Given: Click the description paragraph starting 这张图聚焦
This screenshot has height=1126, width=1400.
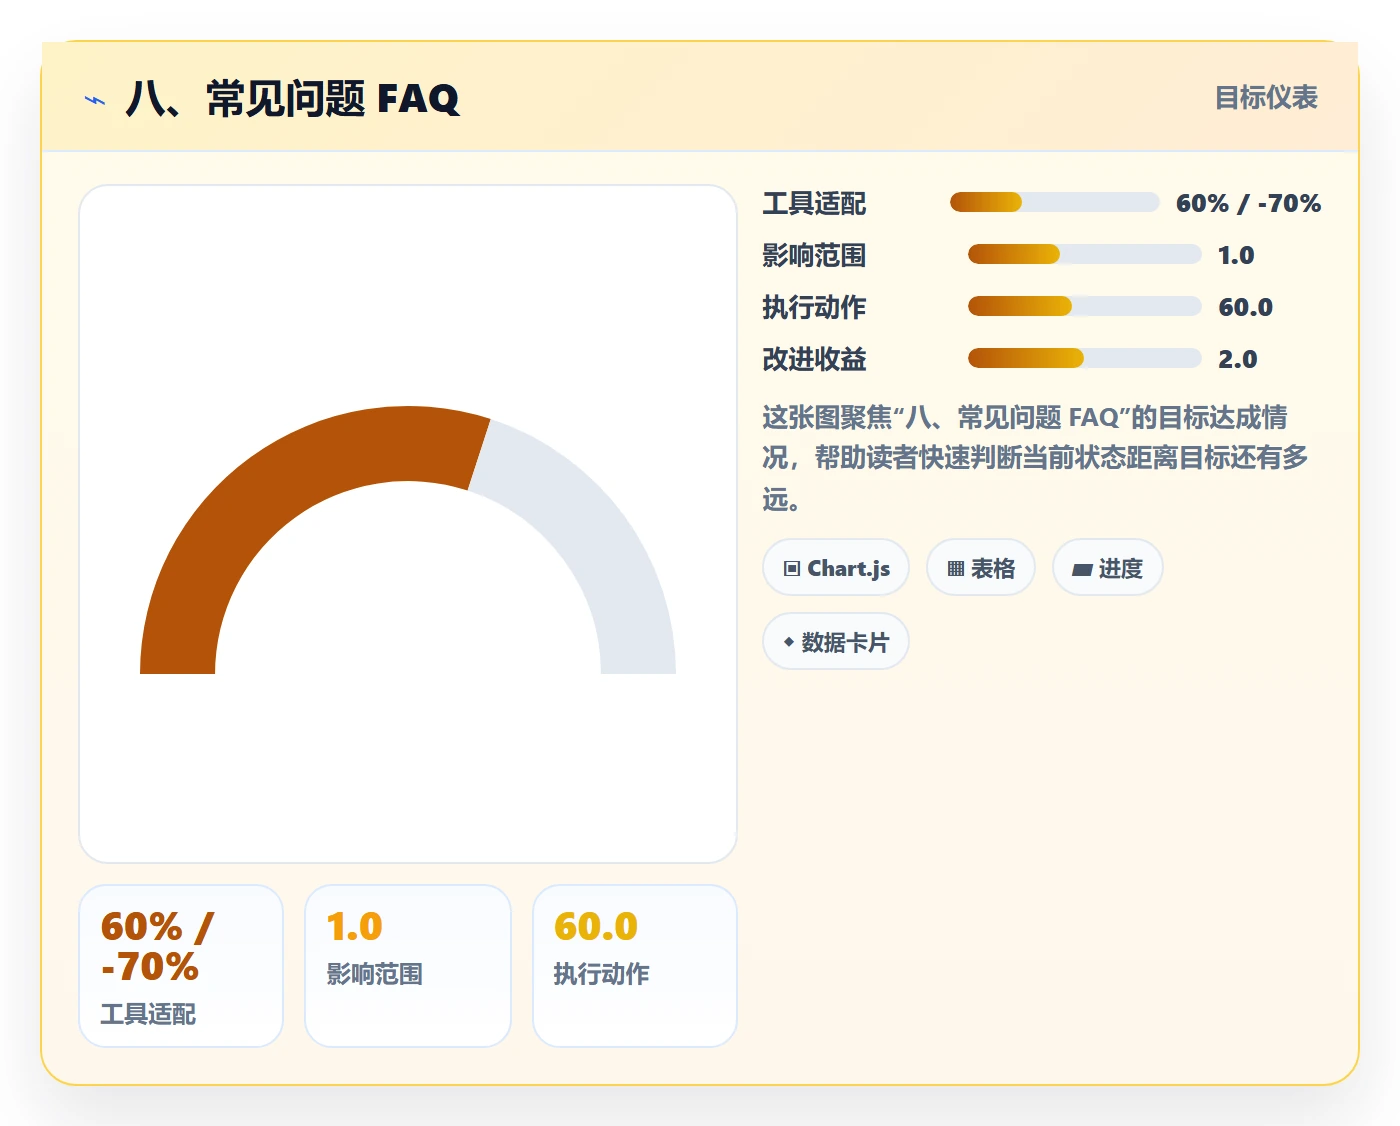Looking at the screenshot, I should coord(1035,458).
